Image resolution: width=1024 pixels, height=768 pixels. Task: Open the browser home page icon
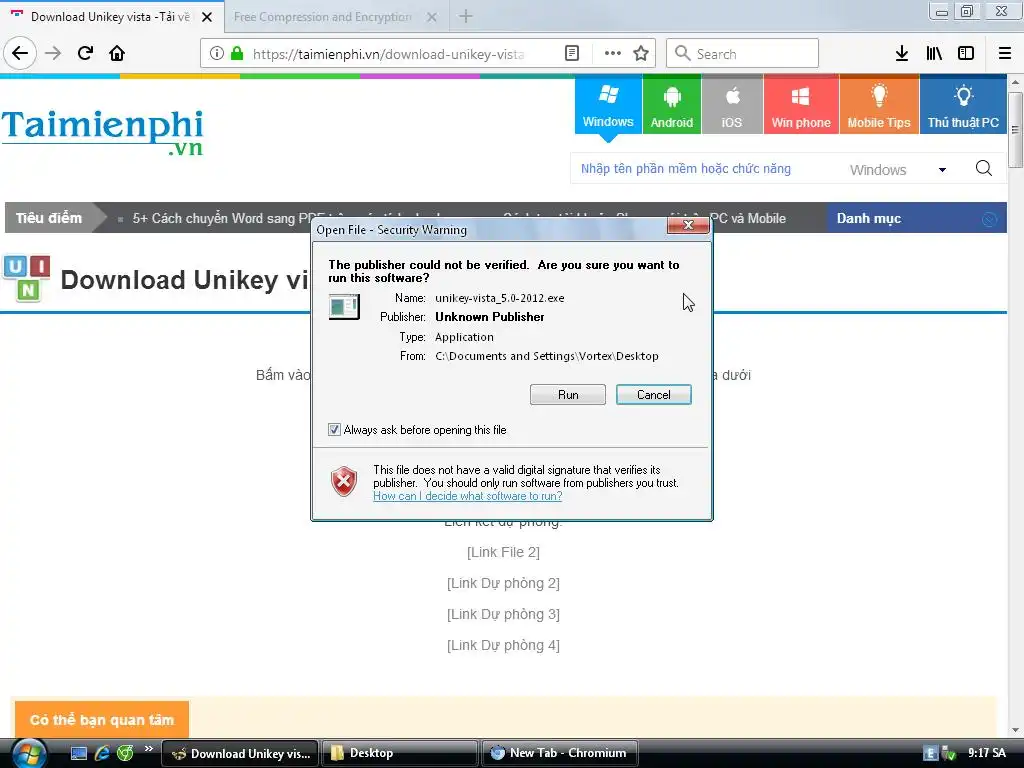click(117, 54)
